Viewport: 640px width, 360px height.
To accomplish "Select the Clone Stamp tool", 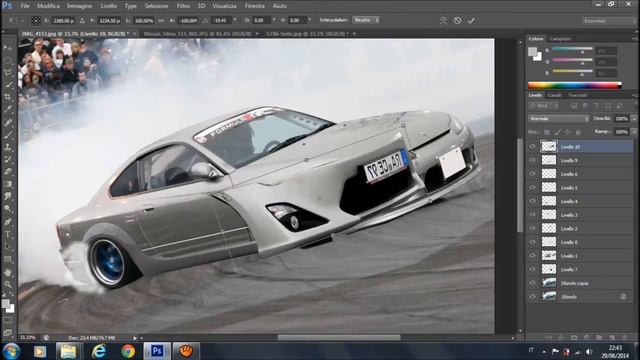I will 8,147.
